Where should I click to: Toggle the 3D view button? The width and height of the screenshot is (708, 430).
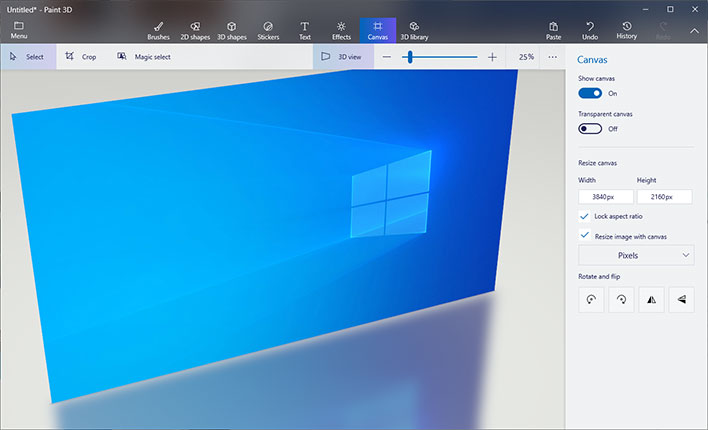coord(343,56)
